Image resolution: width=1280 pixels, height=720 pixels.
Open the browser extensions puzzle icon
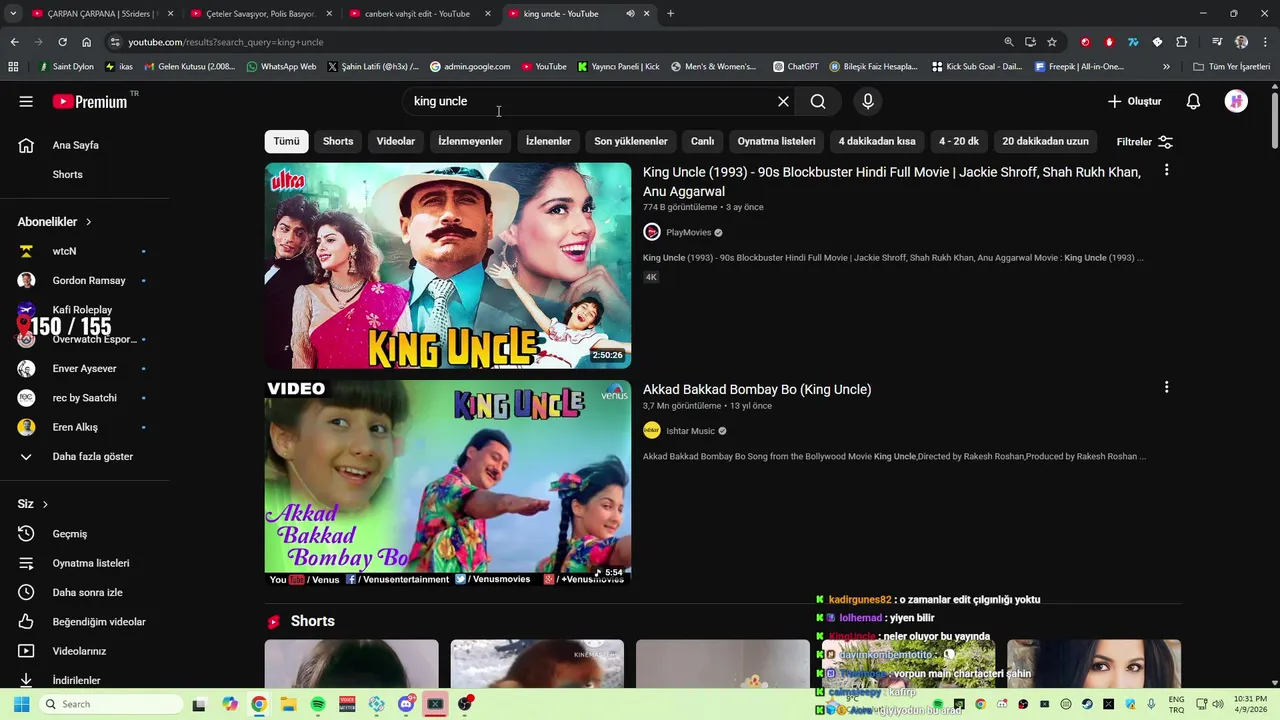tap(1181, 42)
